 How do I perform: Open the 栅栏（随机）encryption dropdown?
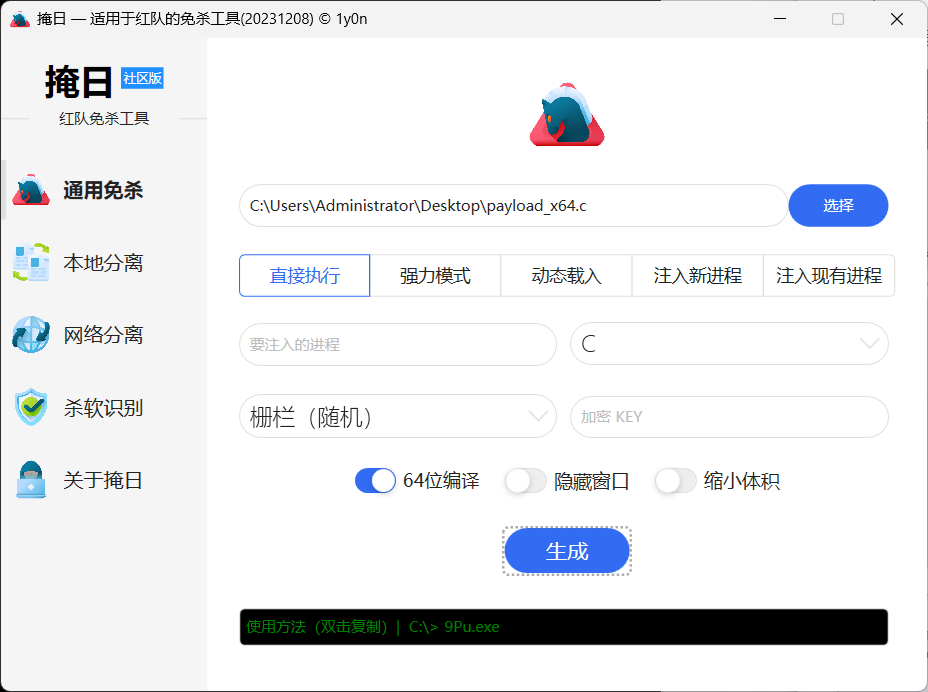[x=397, y=417]
